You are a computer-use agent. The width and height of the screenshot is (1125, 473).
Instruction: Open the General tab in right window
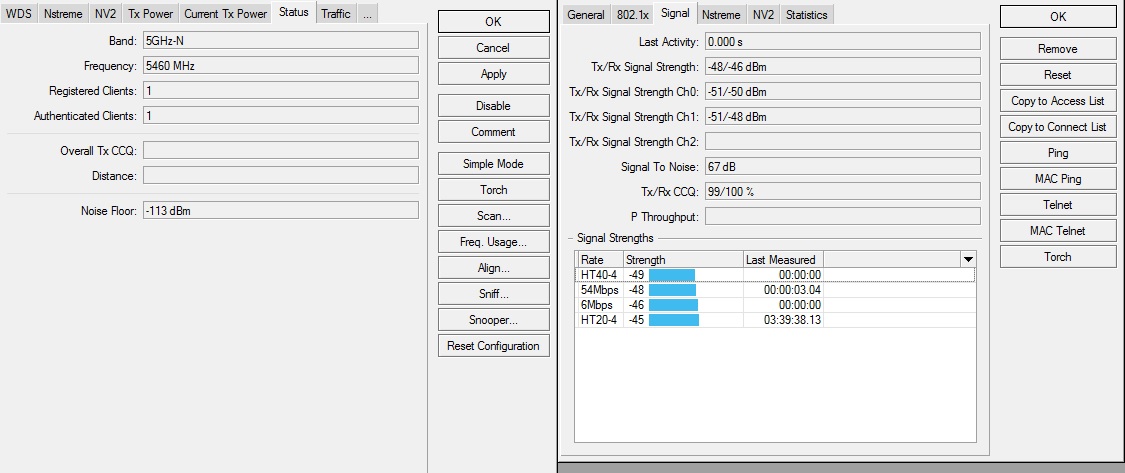point(586,14)
